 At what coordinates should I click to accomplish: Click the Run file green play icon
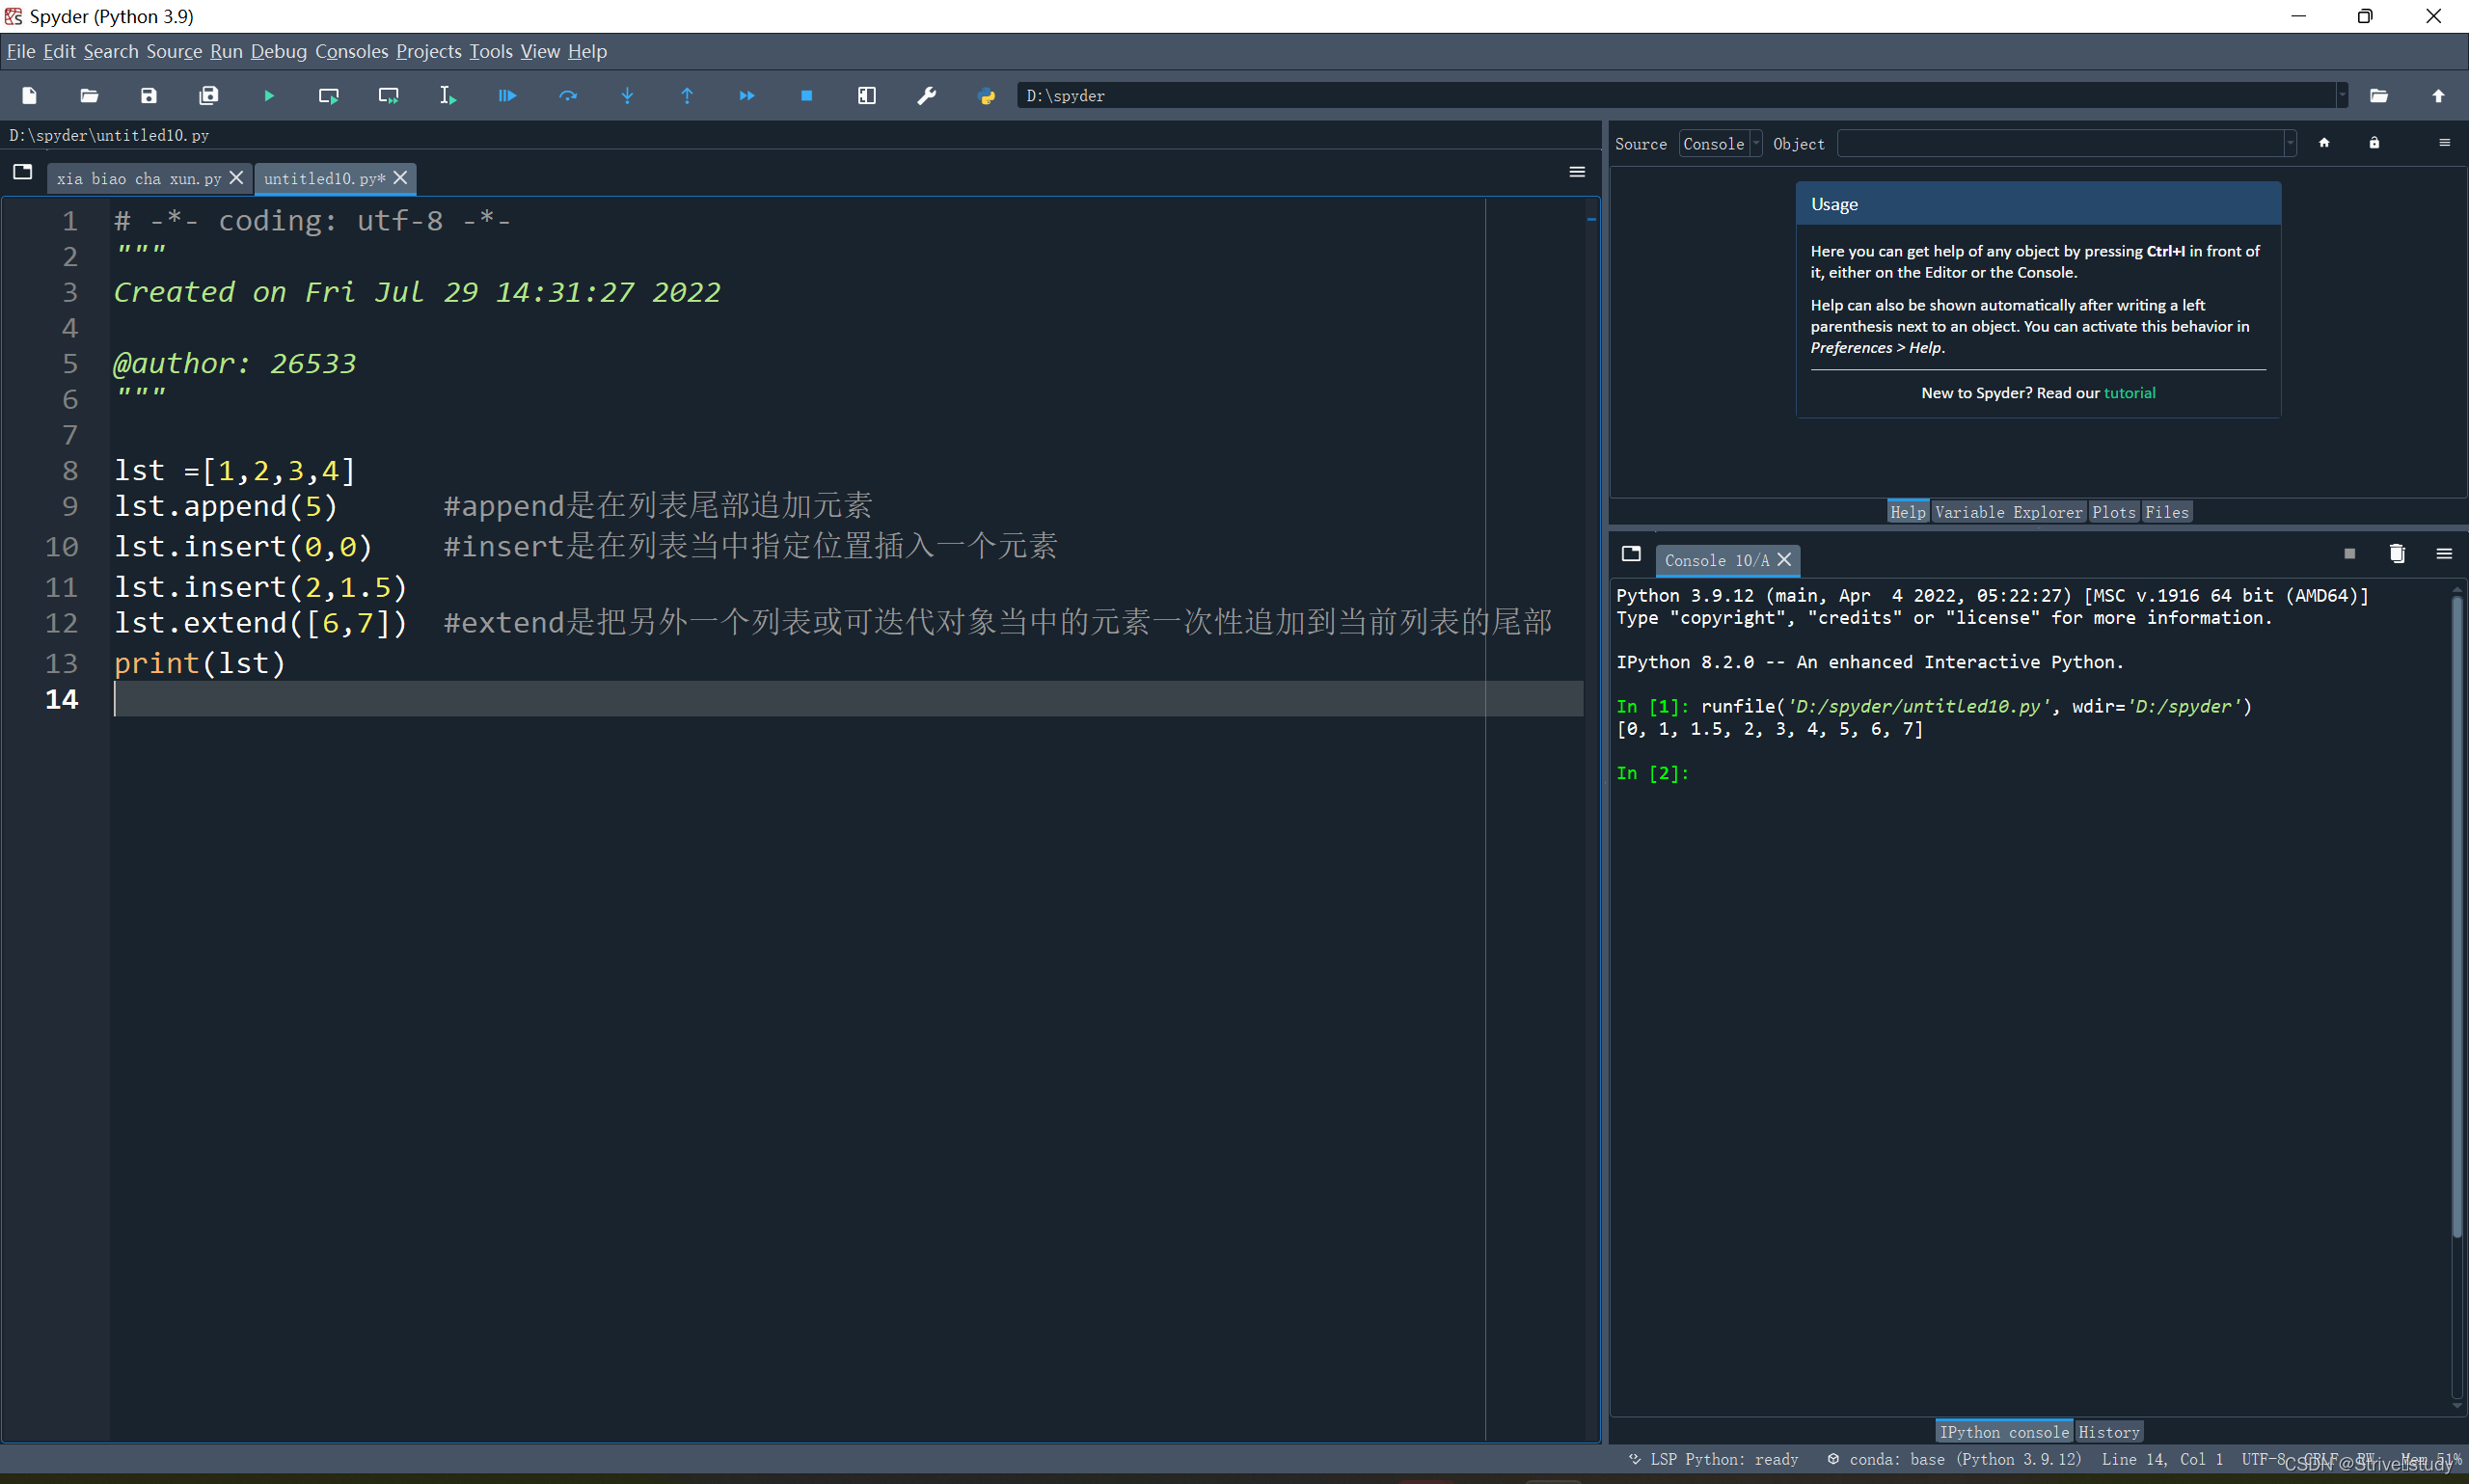tap(269, 96)
